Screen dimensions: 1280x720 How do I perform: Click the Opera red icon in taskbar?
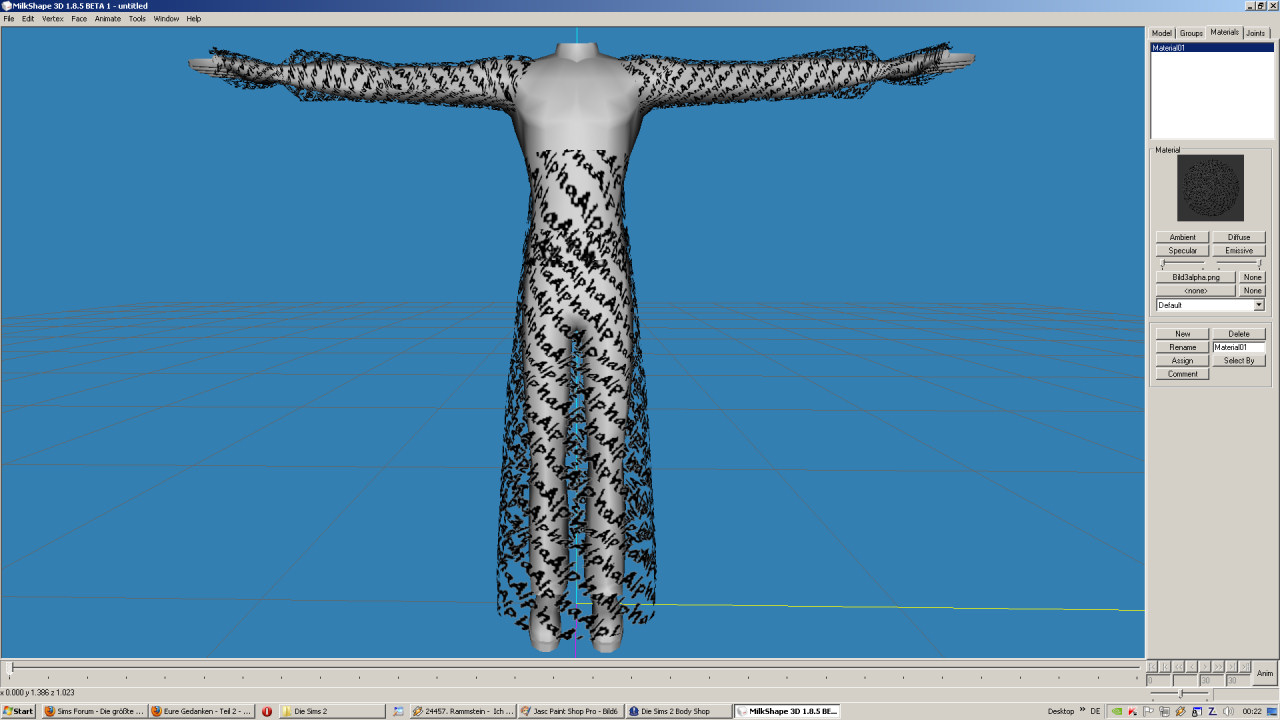(267, 711)
